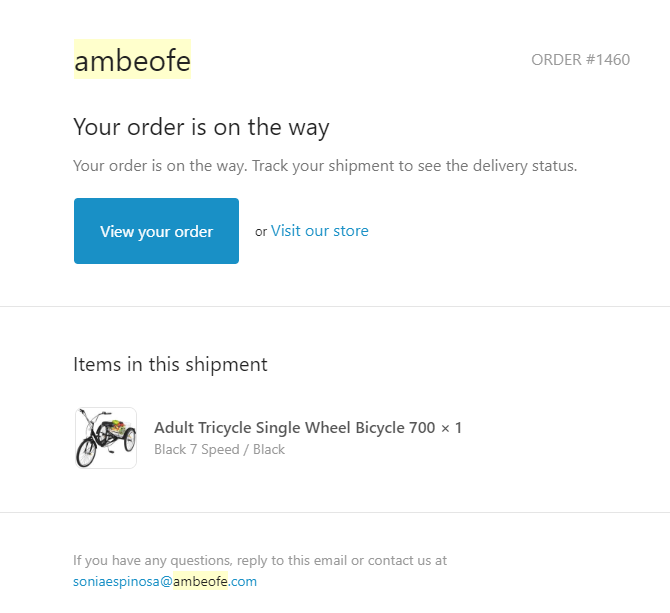The image size is (670, 613).
Task: Click the word or before Visit our store
Action: click(261, 232)
